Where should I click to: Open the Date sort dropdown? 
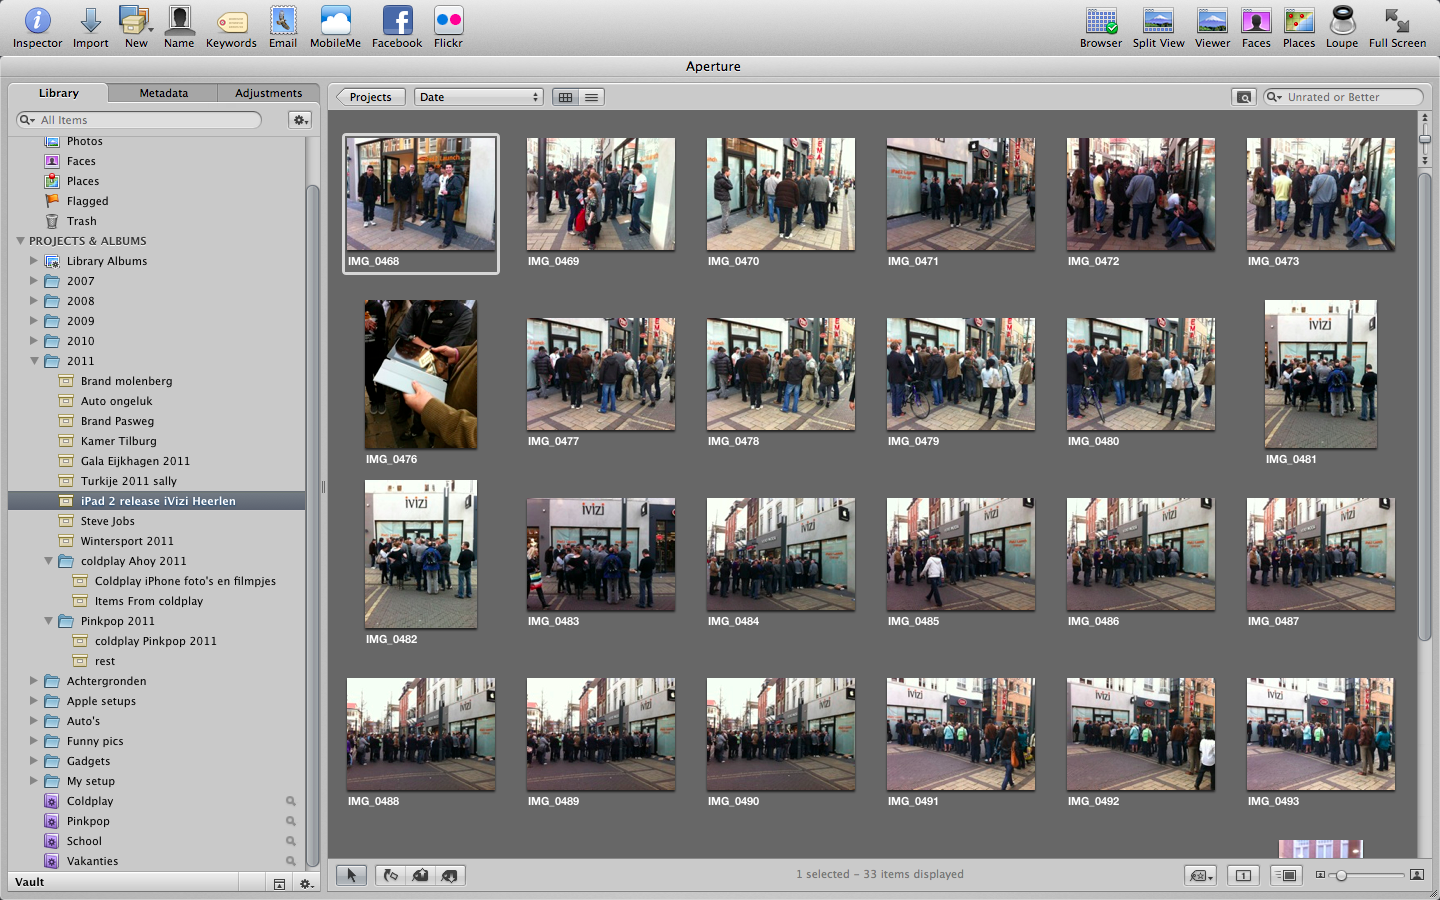(479, 97)
